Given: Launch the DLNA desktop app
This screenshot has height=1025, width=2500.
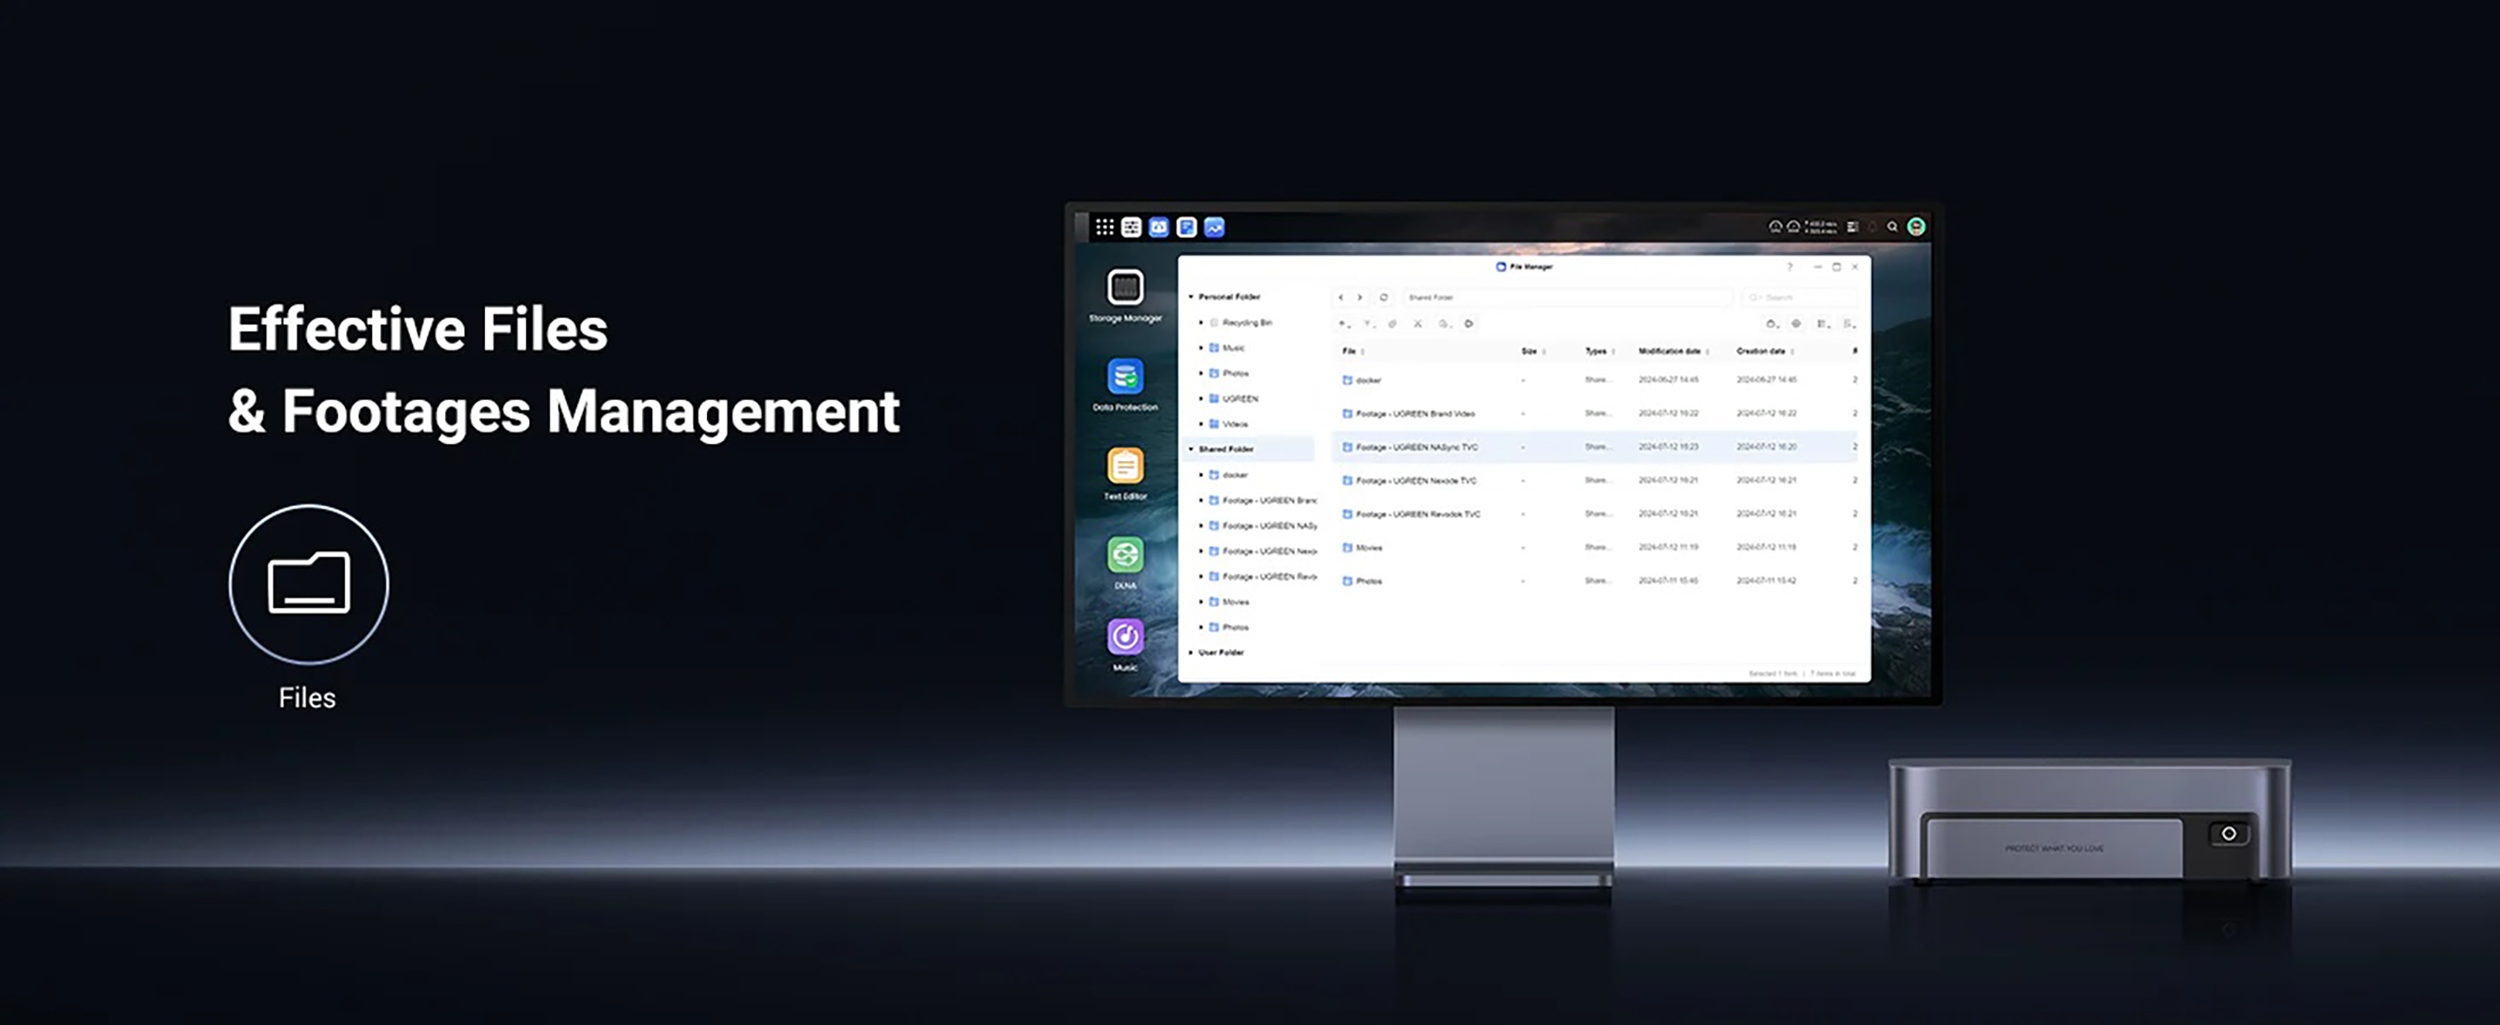Looking at the screenshot, I should pos(1125,563).
